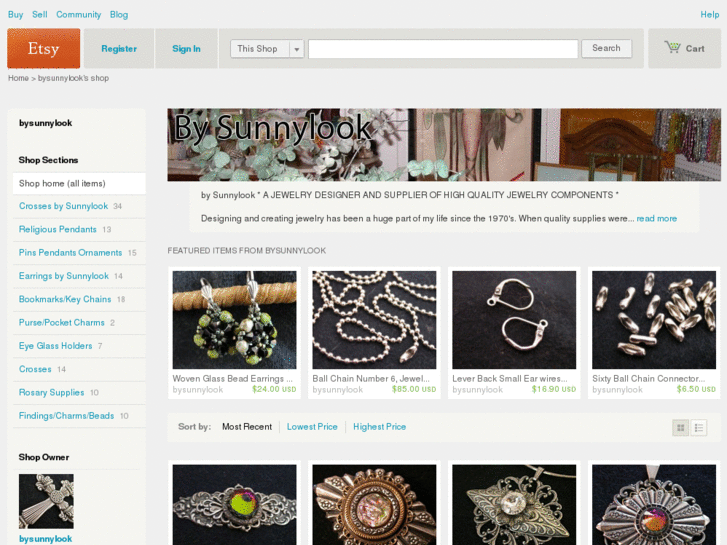Click the Search button

point(606,48)
